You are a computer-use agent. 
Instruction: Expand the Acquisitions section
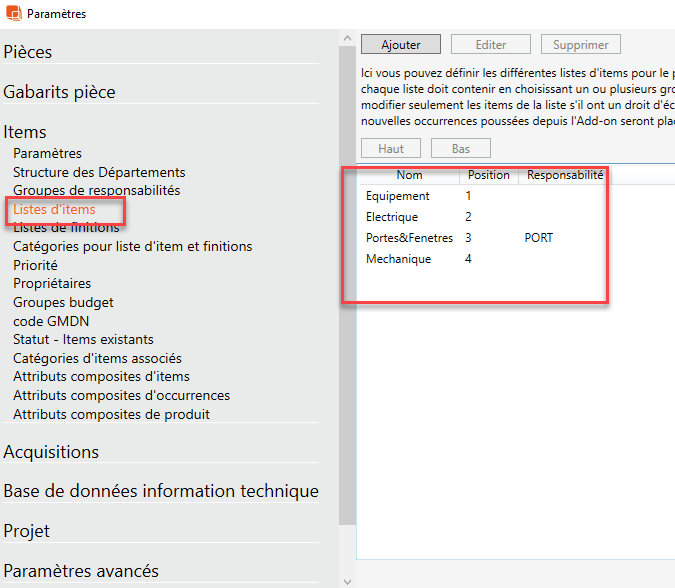tap(51, 452)
